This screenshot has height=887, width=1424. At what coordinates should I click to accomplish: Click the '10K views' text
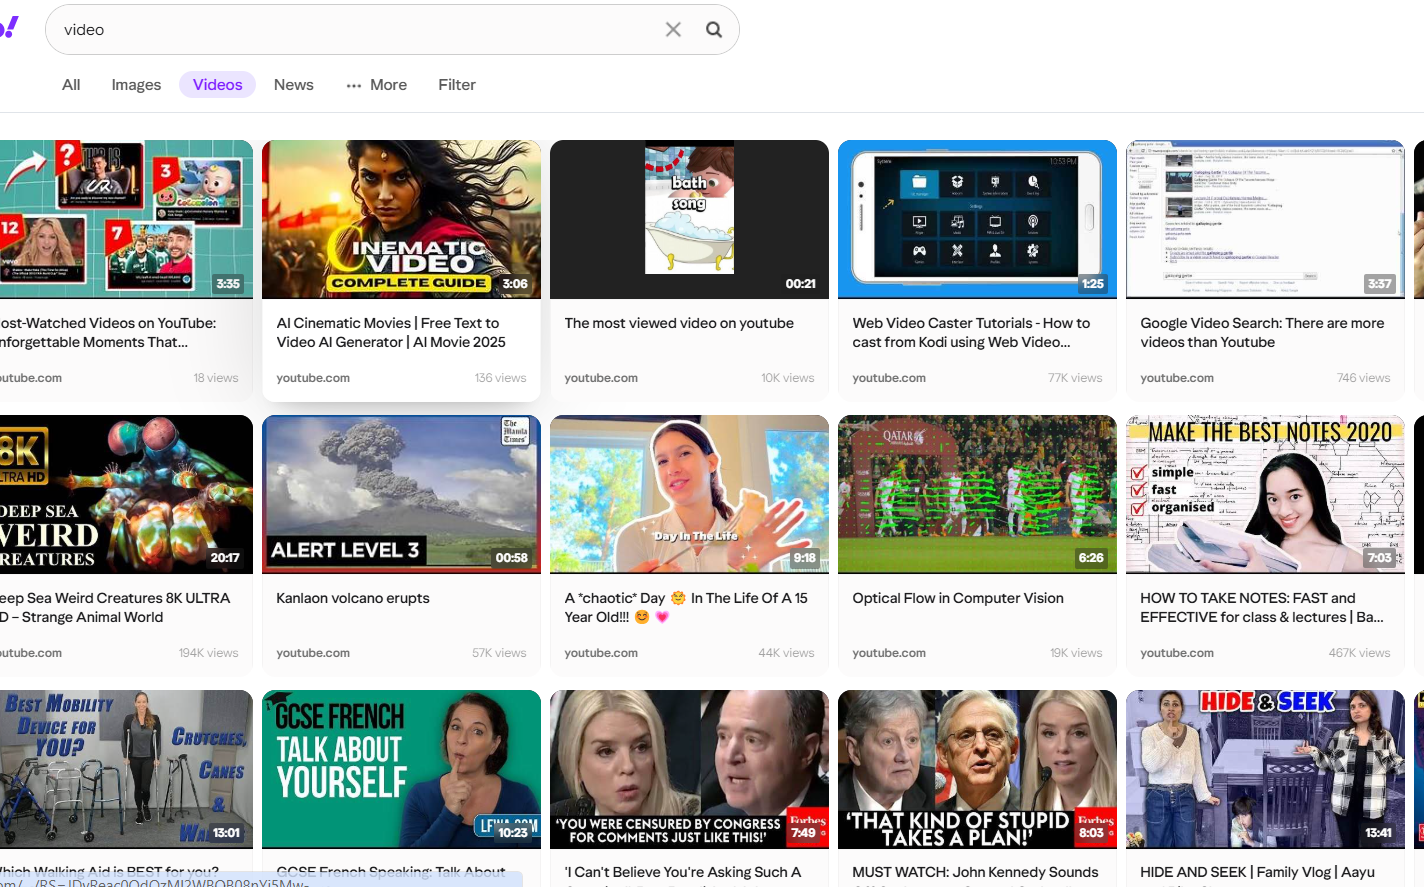point(788,378)
